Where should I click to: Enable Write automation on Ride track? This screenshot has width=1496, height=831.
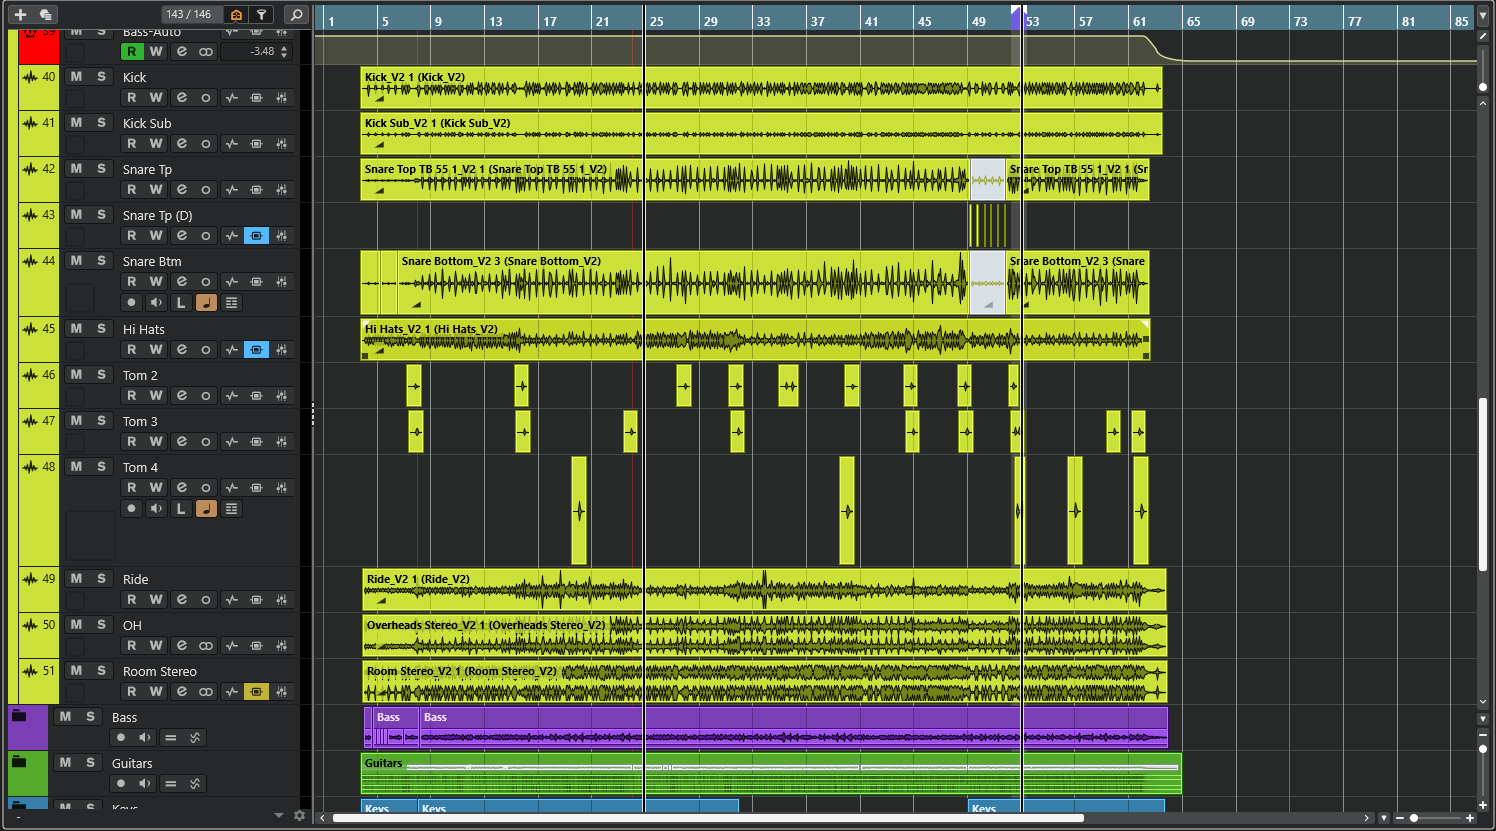(x=156, y=600)
